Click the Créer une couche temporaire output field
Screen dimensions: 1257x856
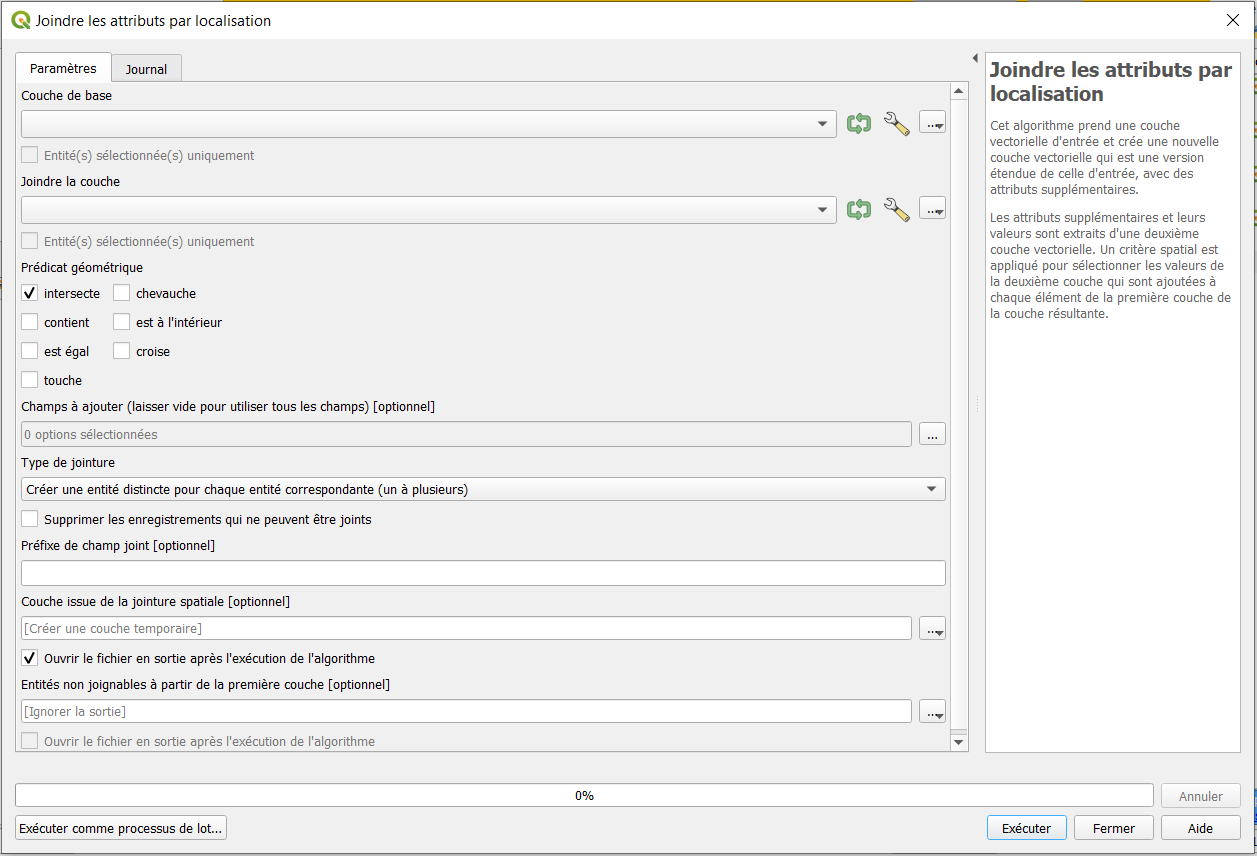(x=466, y=628)
